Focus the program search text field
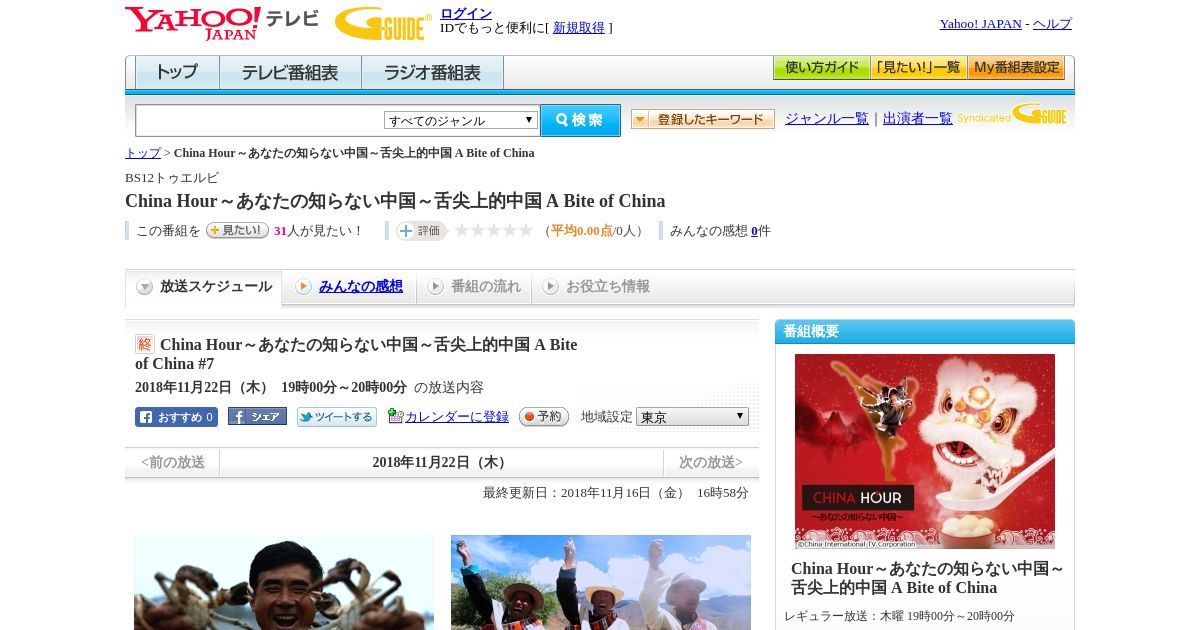 pyautogui.click(x=260, y=121)
